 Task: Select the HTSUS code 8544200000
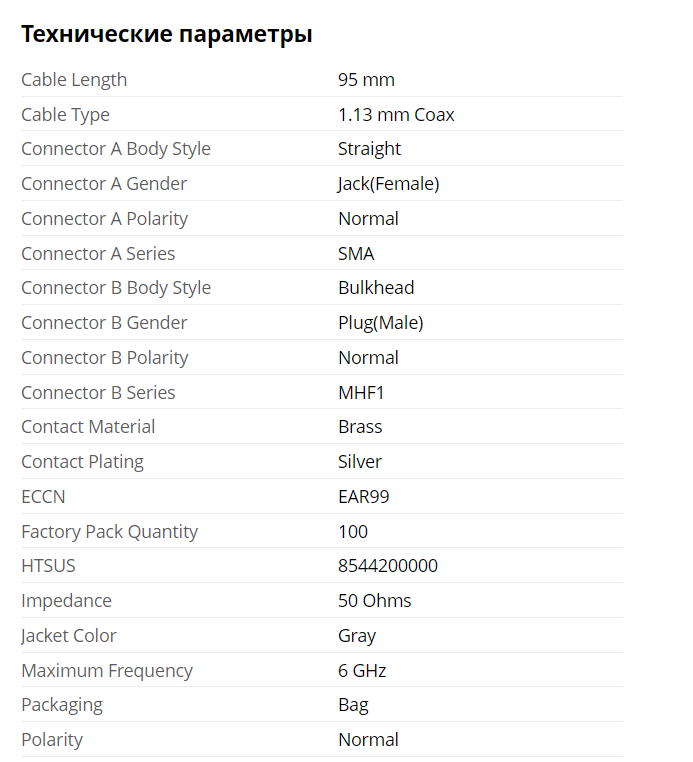(x=388, y=566)
